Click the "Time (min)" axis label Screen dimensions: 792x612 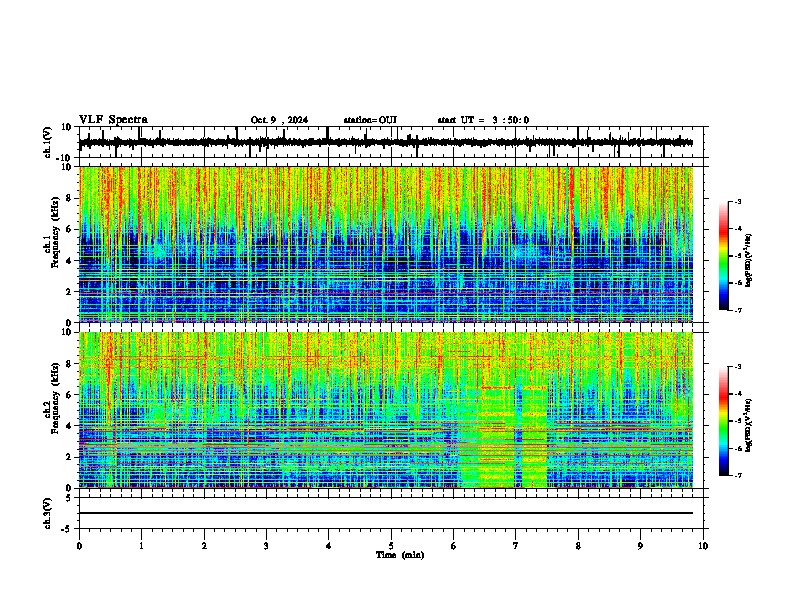coord(400,555)
